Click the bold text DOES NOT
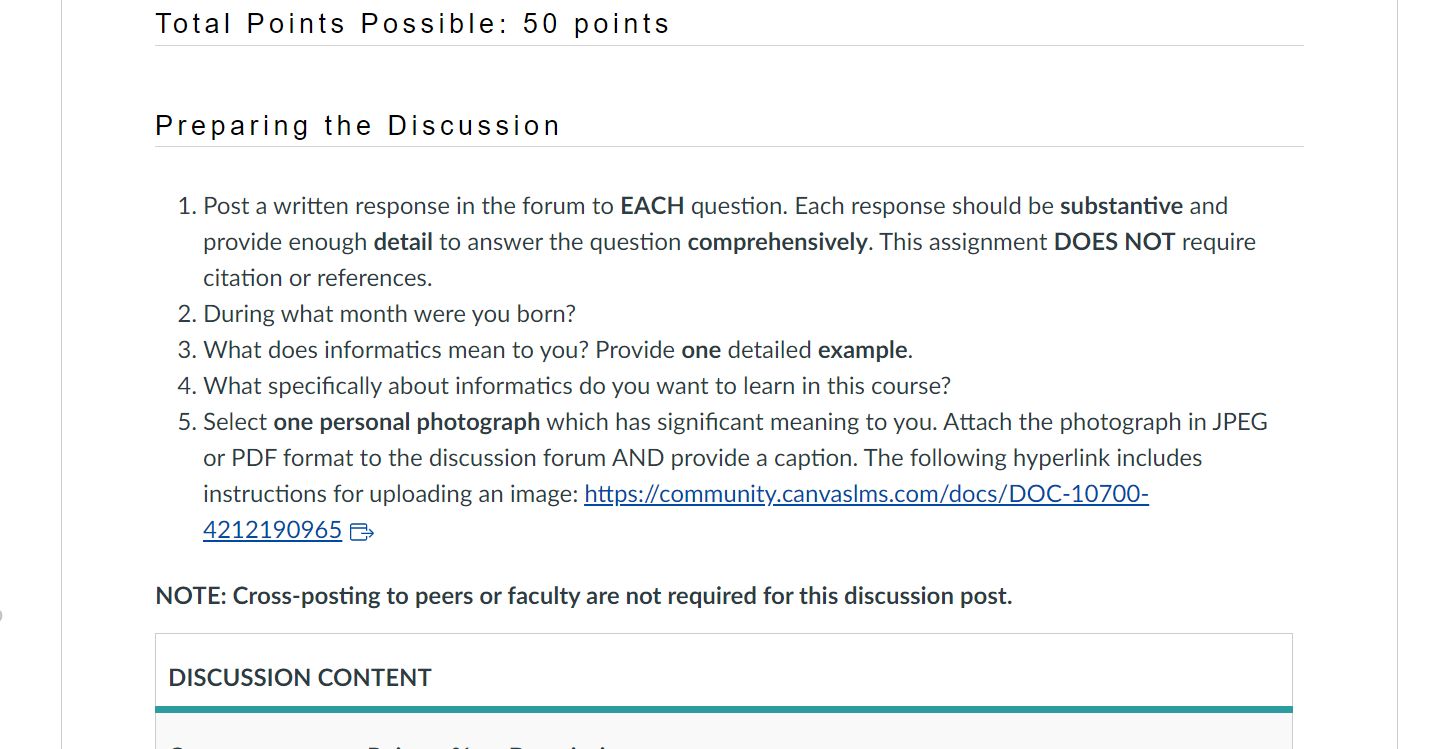 (x=1114, y=242)
